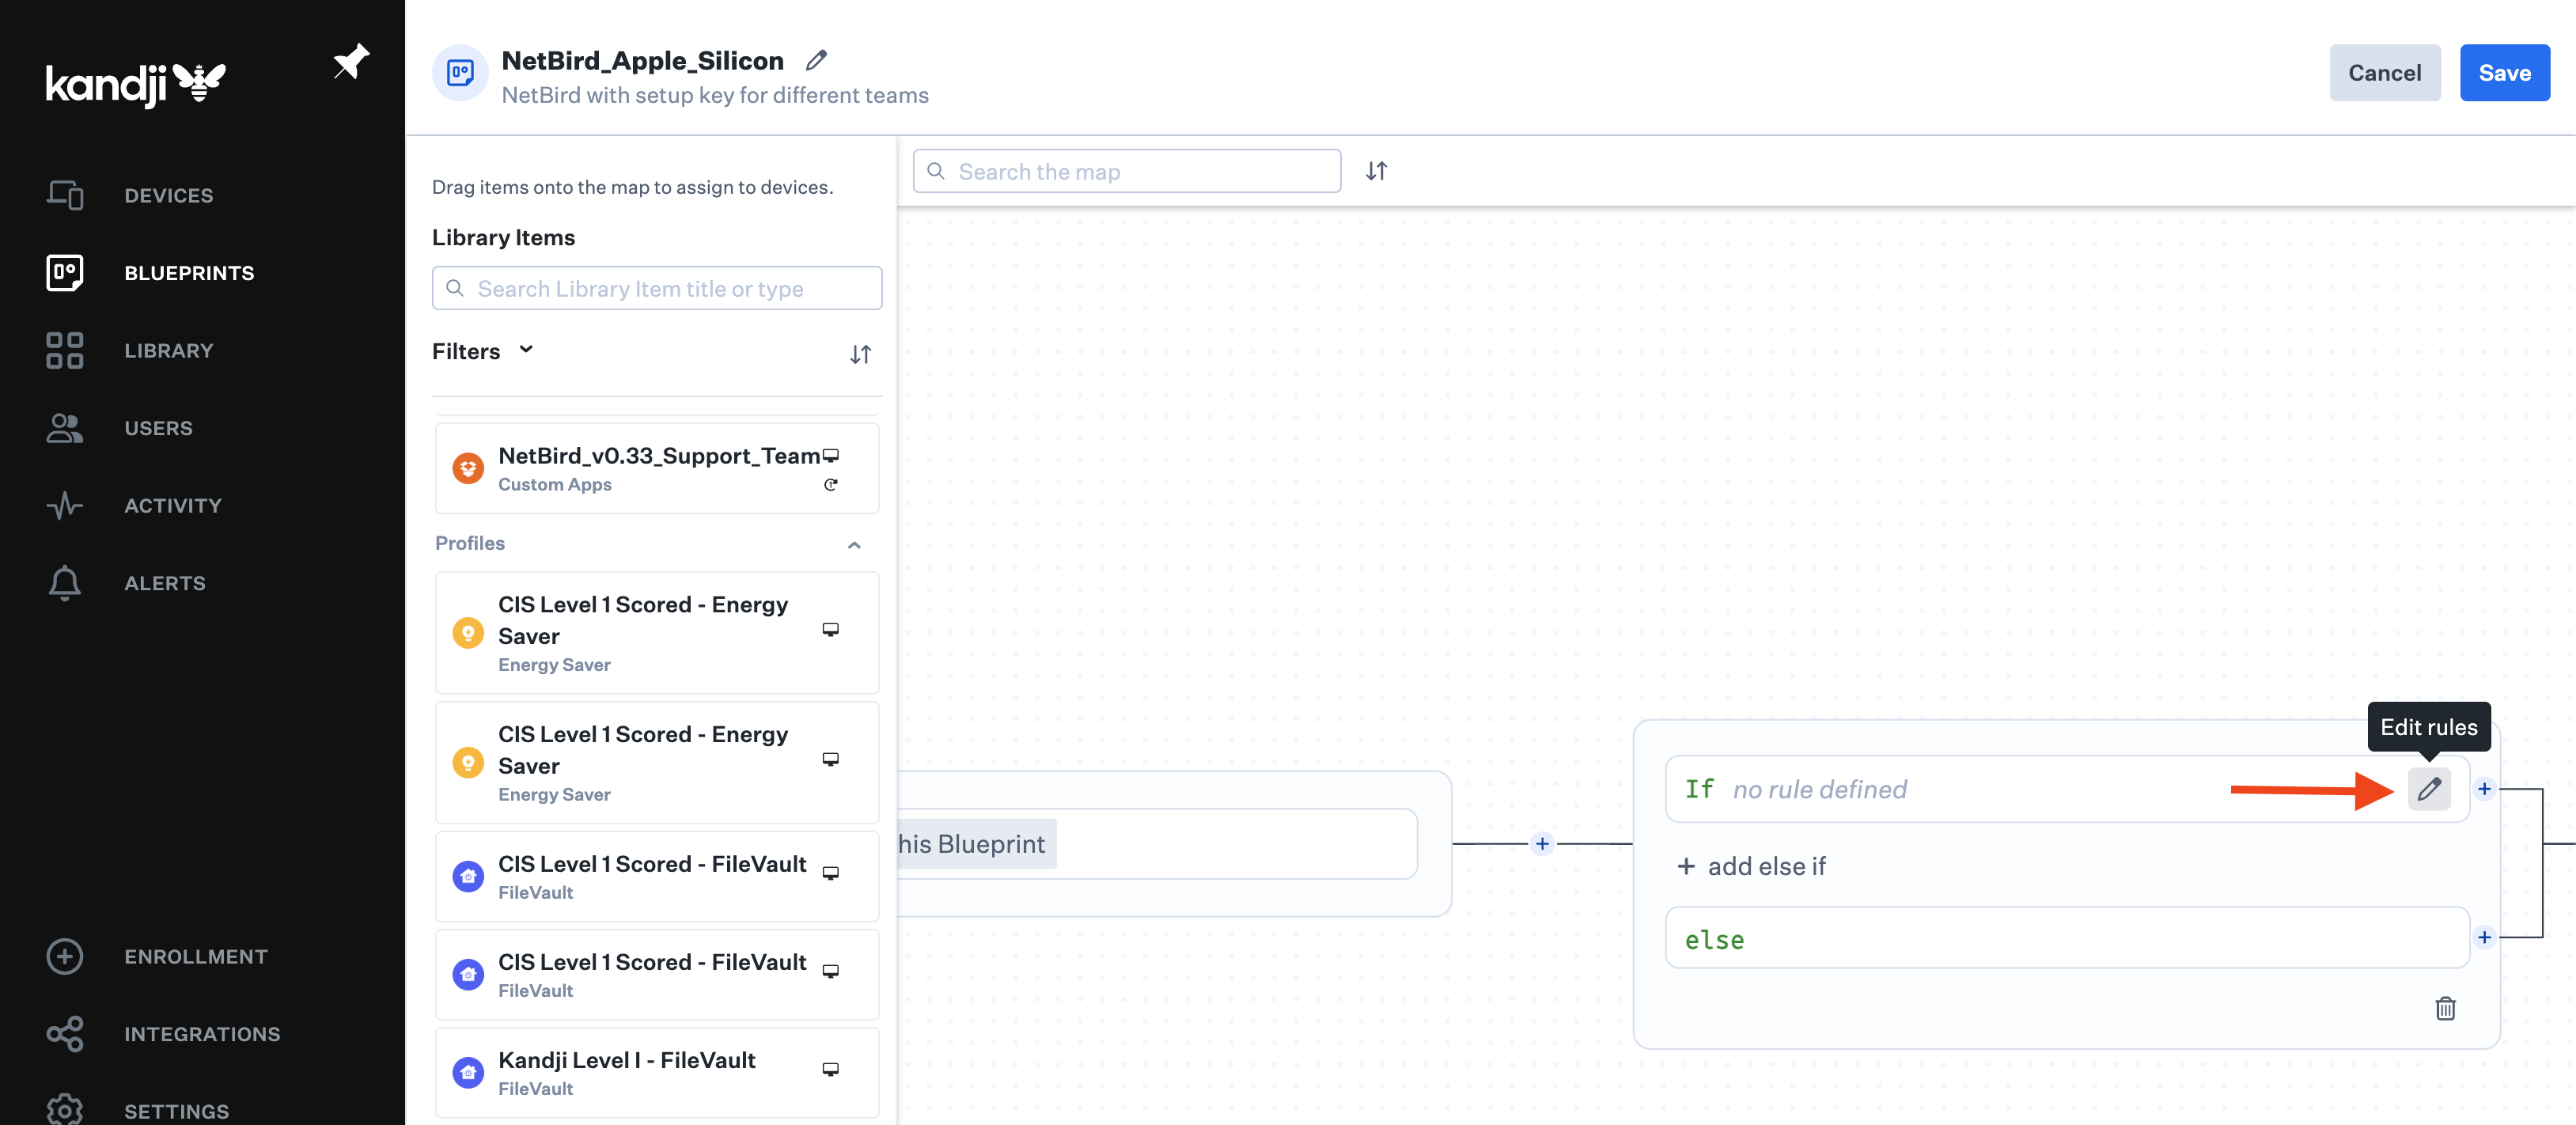Click the pin sidebar icon
This screenshot has height=1125, width=2576.
(x=351, y=62)
